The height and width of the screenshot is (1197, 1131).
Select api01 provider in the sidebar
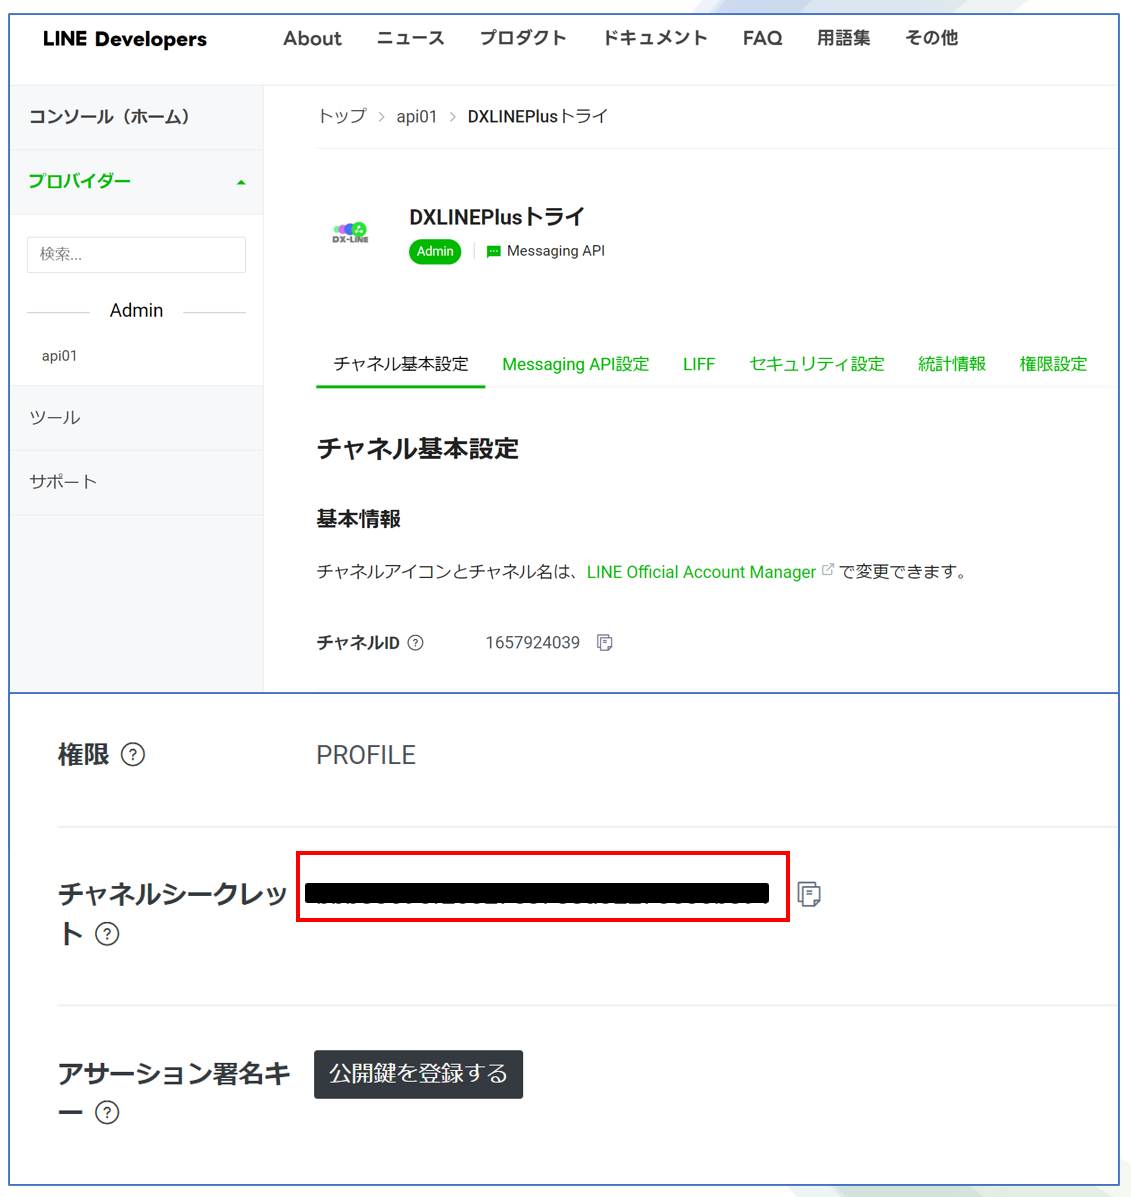[59, 356]
